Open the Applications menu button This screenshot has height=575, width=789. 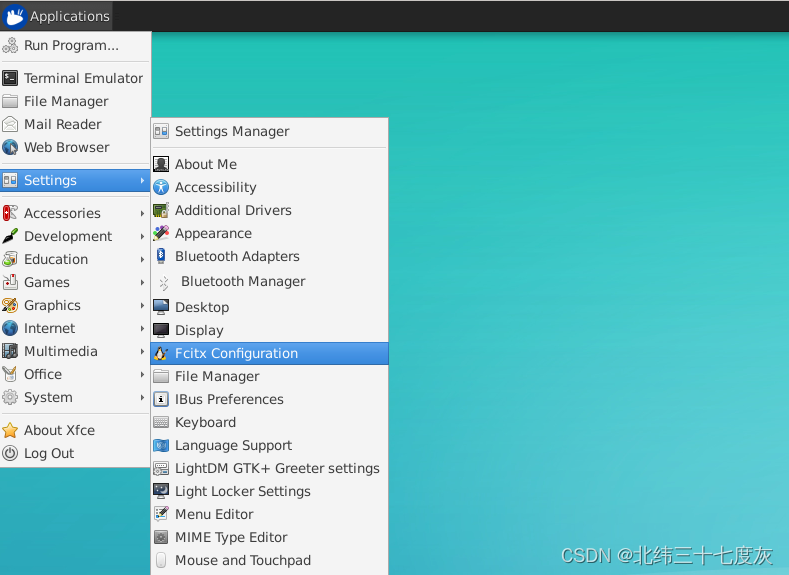coord(56,16)
